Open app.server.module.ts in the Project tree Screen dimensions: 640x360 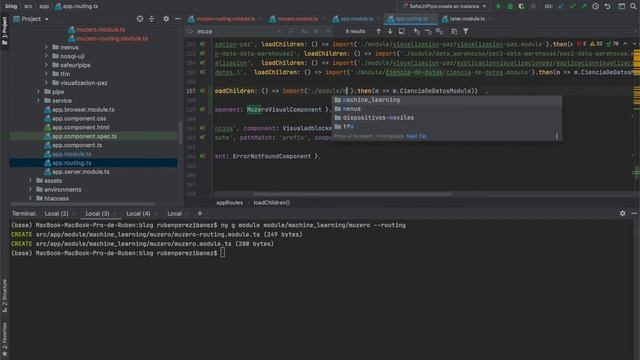coord(80,172)
